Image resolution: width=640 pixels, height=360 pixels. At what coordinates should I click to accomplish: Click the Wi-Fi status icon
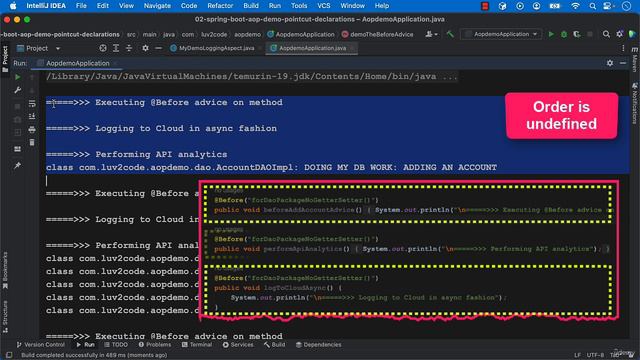575,6
